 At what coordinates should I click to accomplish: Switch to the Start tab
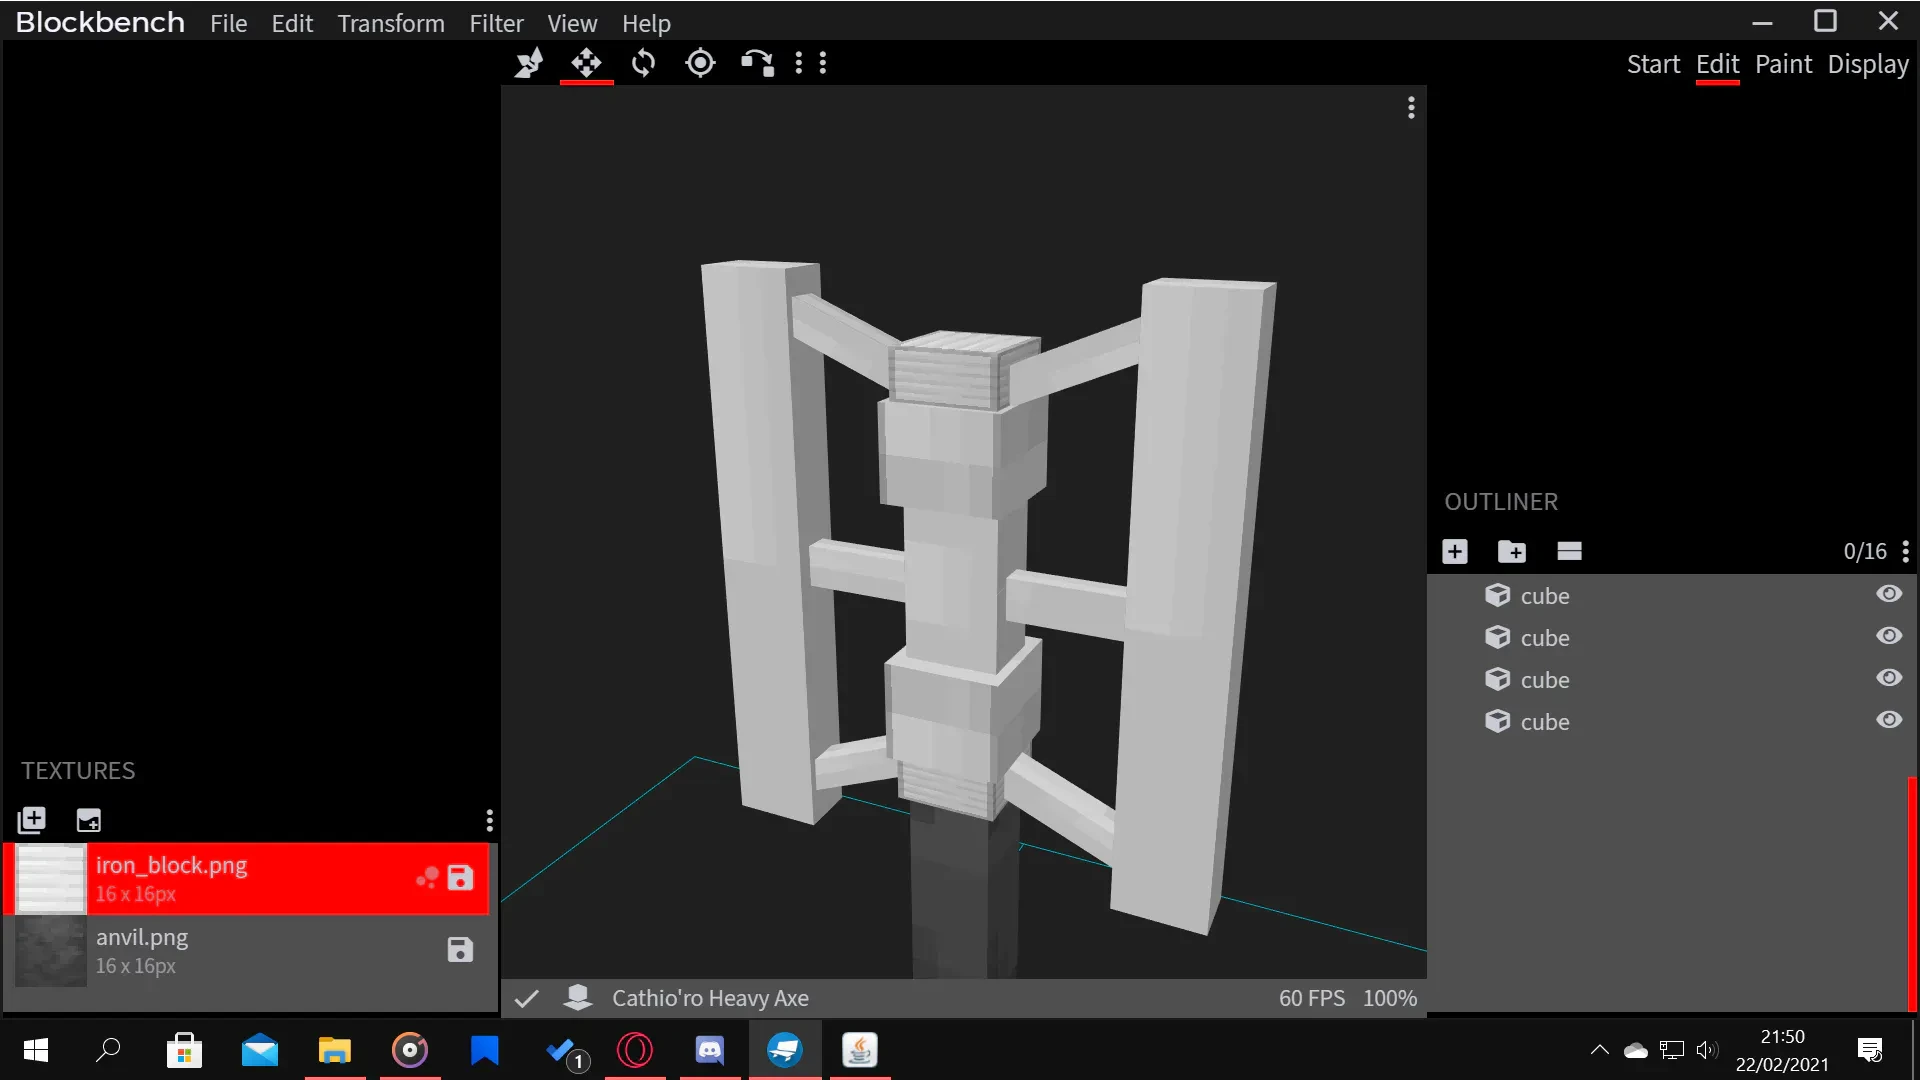click(1653, 64)
